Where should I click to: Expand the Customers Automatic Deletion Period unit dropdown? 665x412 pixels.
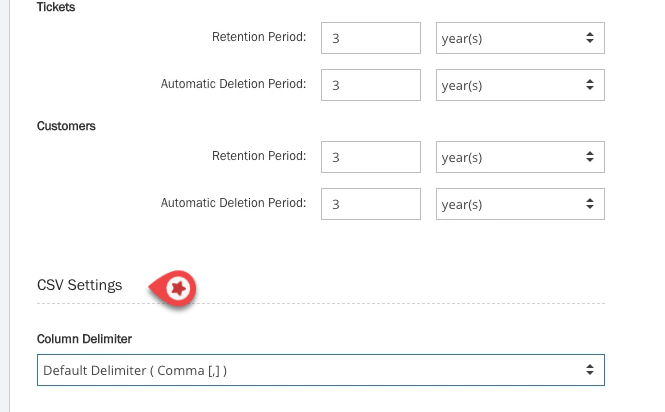(x=520, y=204)
